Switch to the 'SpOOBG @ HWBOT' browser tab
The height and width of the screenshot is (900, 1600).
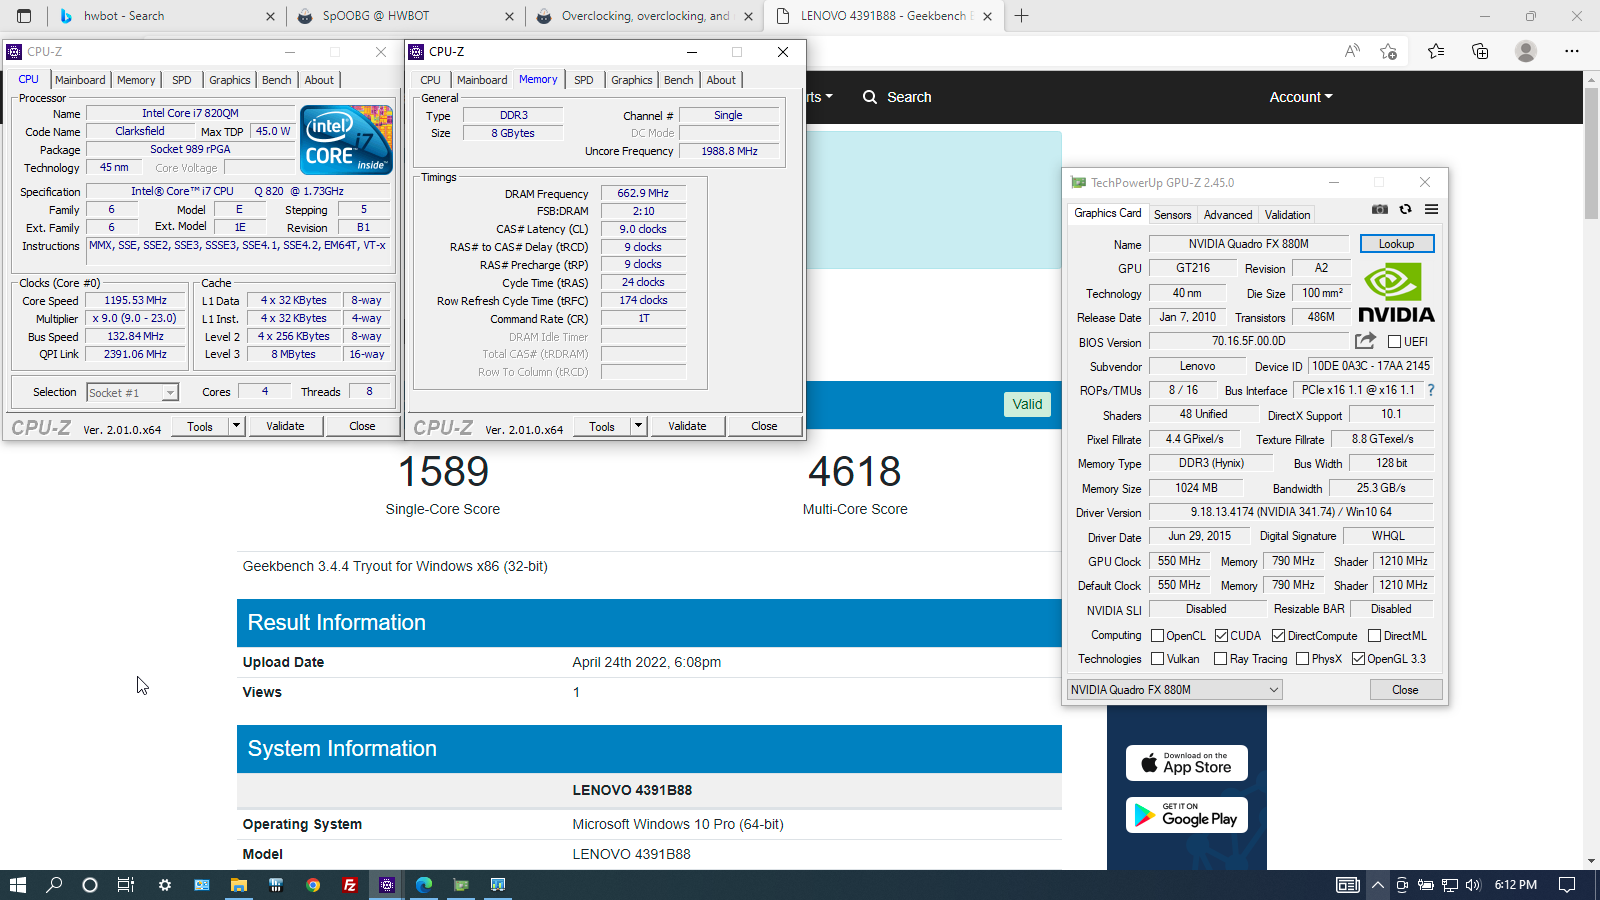[x=403, y=16]
